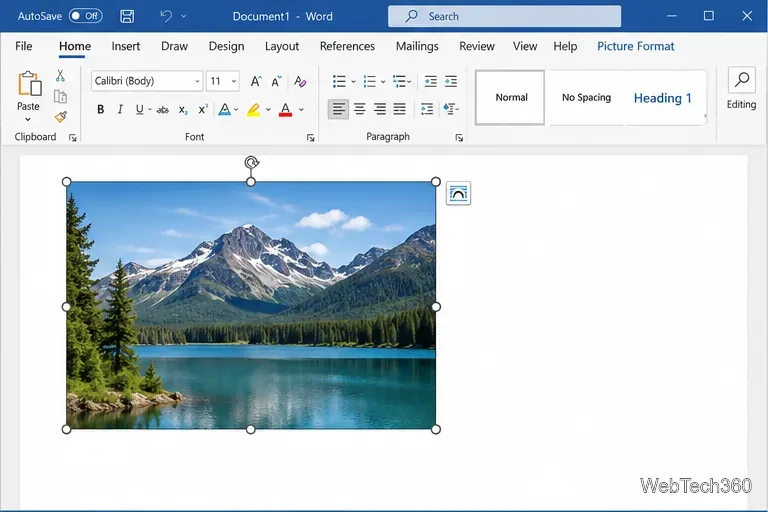Open the File menu

(24, 46)
